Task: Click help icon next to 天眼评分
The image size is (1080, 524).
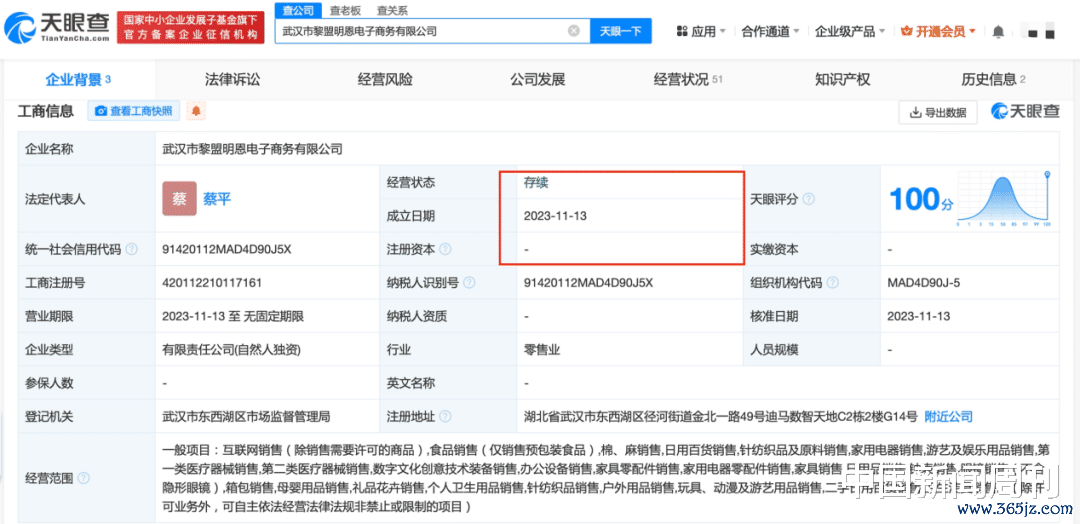Action: point(807,199)
